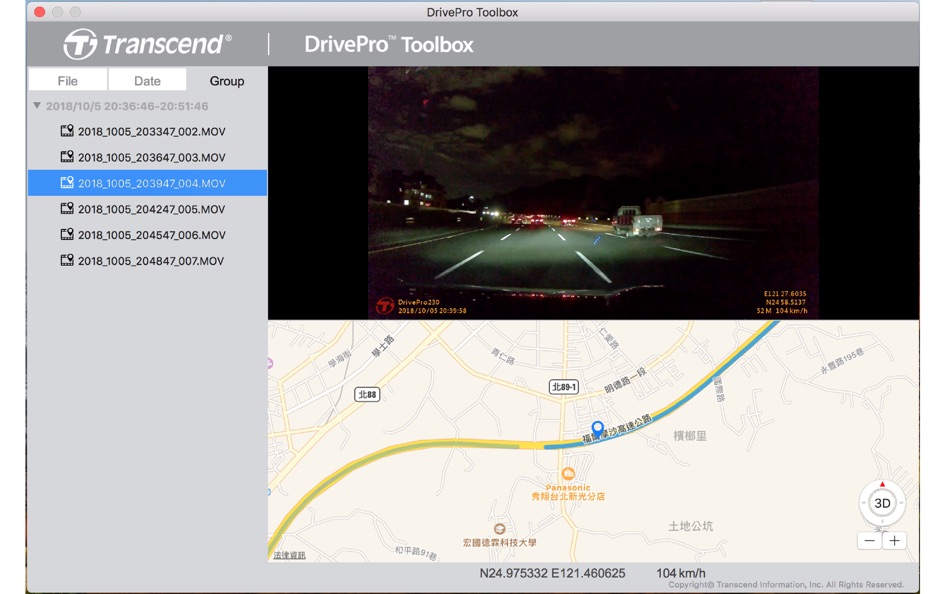Image resolution: width=950 pixels, height=594 pixels.
Task: Click the video icon for 2018_1005_204247_005.MOV
Action: click(67, 209)
